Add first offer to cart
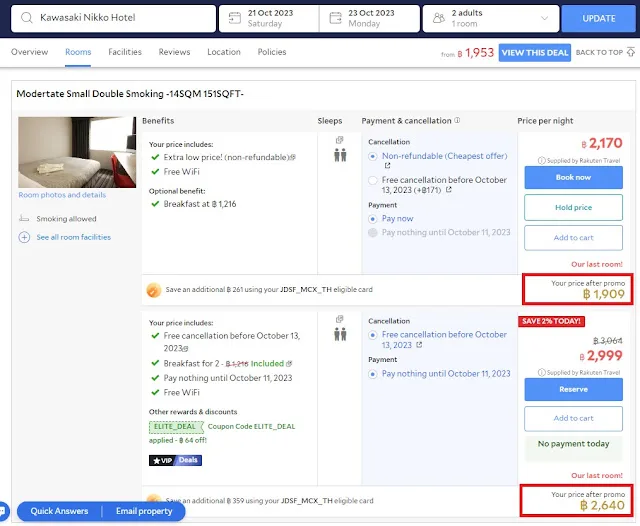The width and height of the screenshot is (640, 526). point(573,238)
